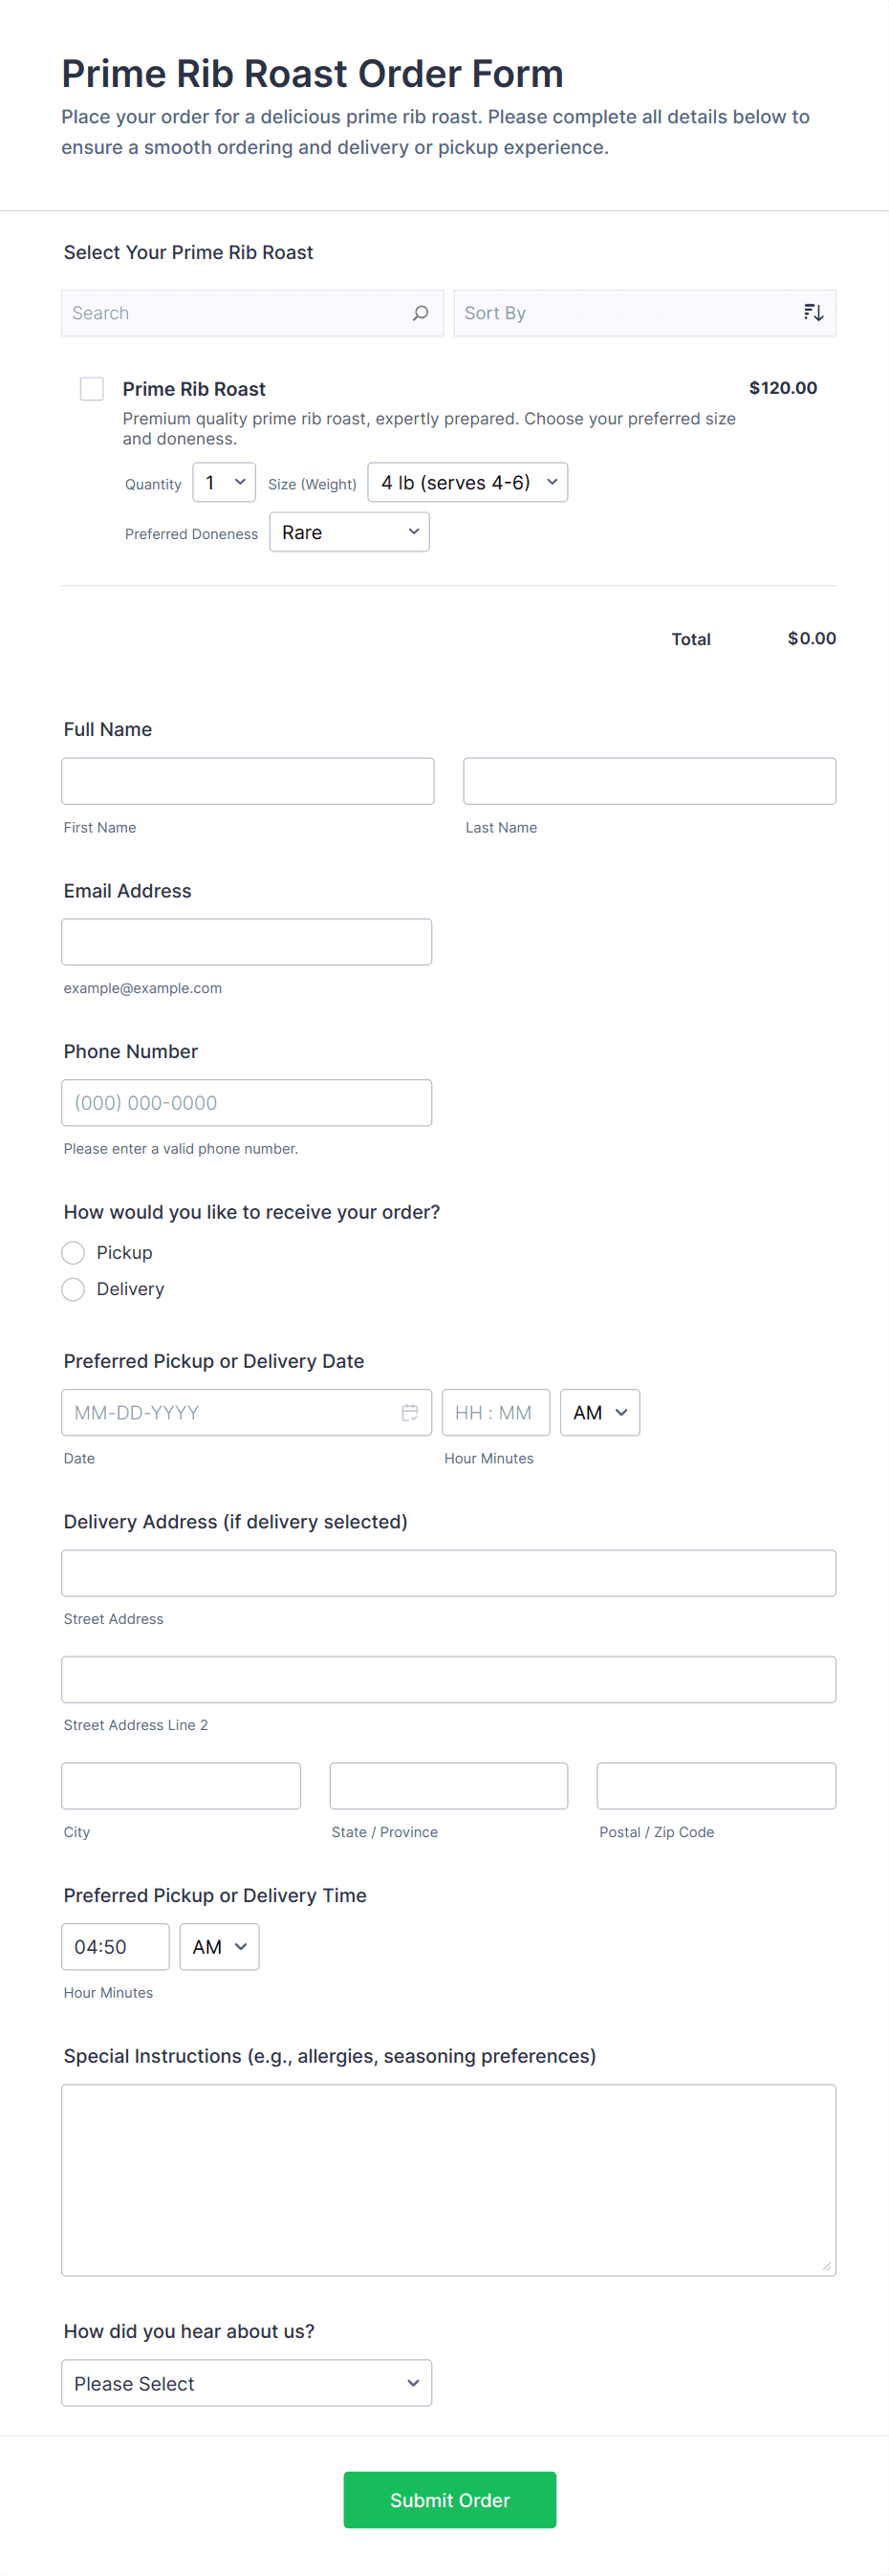889x2576 pixels.
Task: Check the Prime Rib Roast product checkbox
Action: 92,389
